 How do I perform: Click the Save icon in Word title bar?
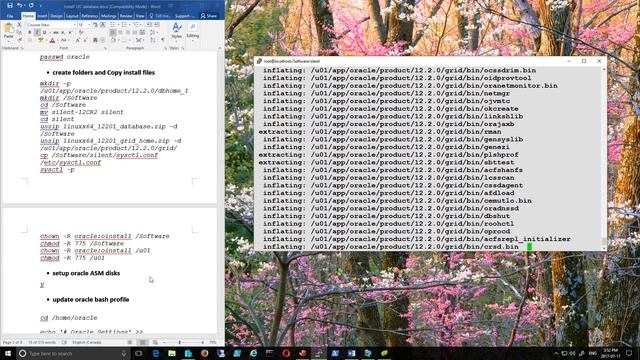pyautogui.click(x=10, y=5)
